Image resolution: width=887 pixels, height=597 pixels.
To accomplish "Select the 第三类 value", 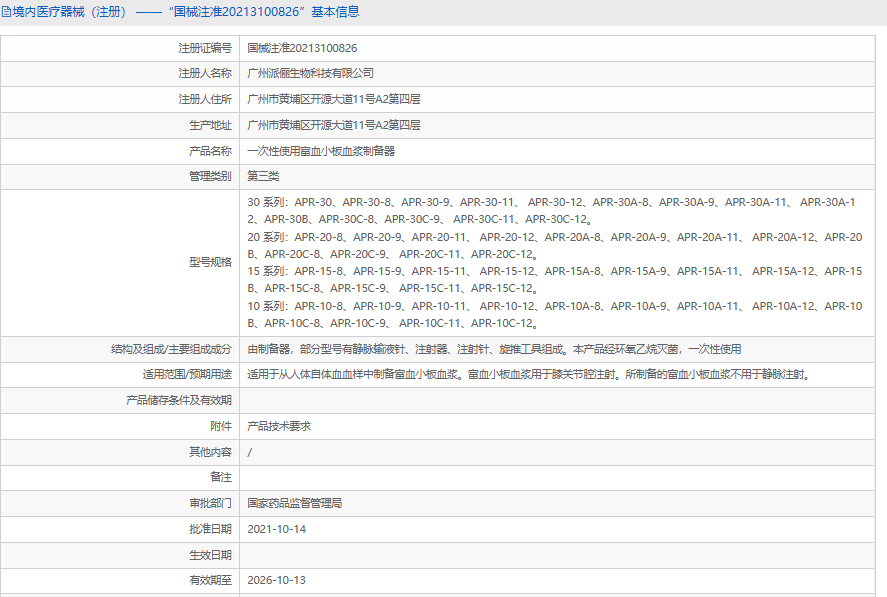I will click(263, 177).
